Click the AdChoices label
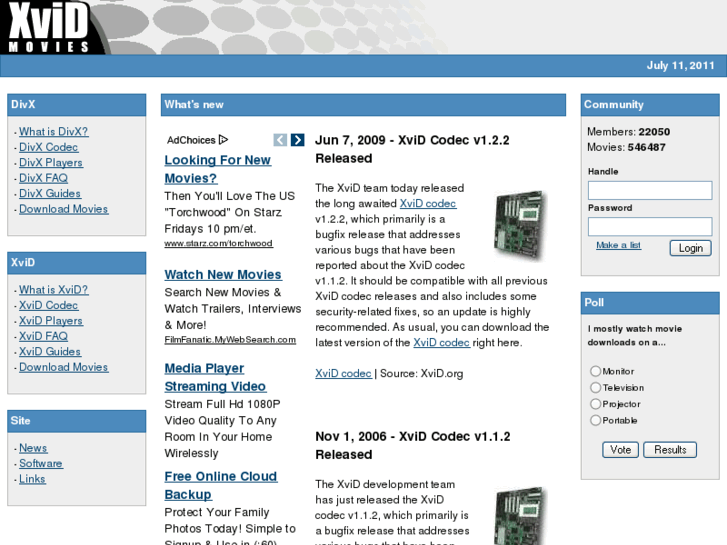This screenshot has height=545, width=727. pos(191,140)
